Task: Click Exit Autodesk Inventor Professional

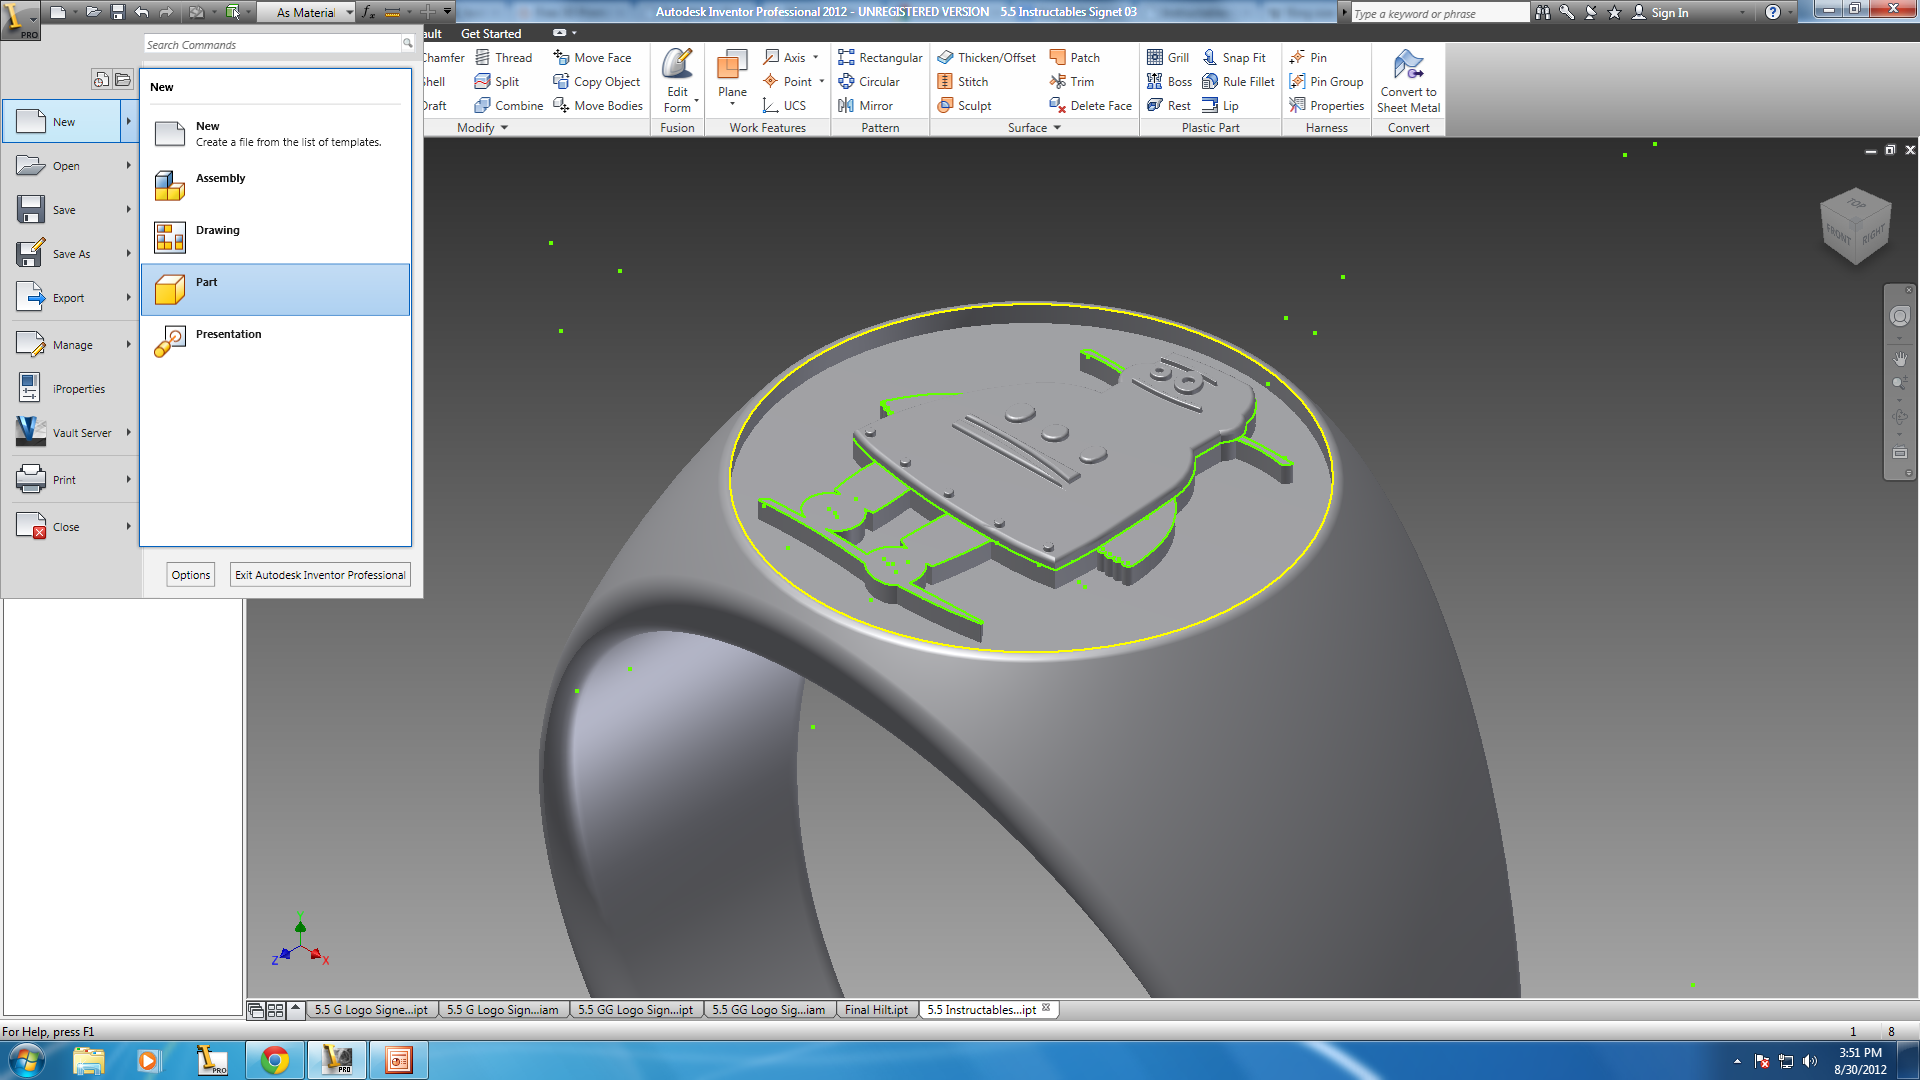Action: click(x=320, y=575)
